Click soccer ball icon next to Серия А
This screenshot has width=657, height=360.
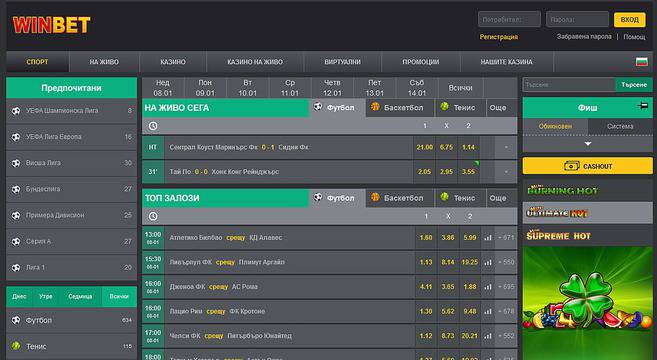(16, 241)
